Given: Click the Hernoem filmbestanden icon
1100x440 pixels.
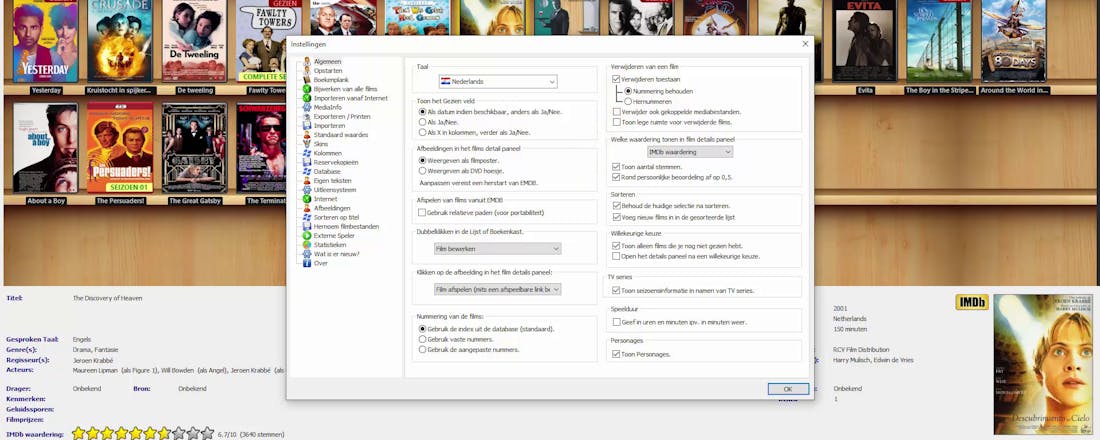Looking at the screenshot, I should tap(307, 227).
